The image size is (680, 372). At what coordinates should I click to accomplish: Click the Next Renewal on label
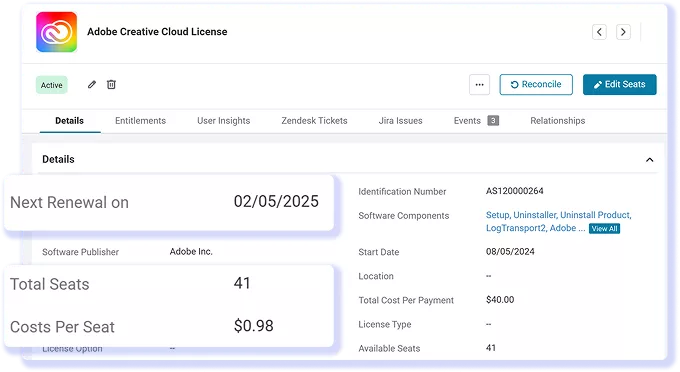click(x=69, y=202)
